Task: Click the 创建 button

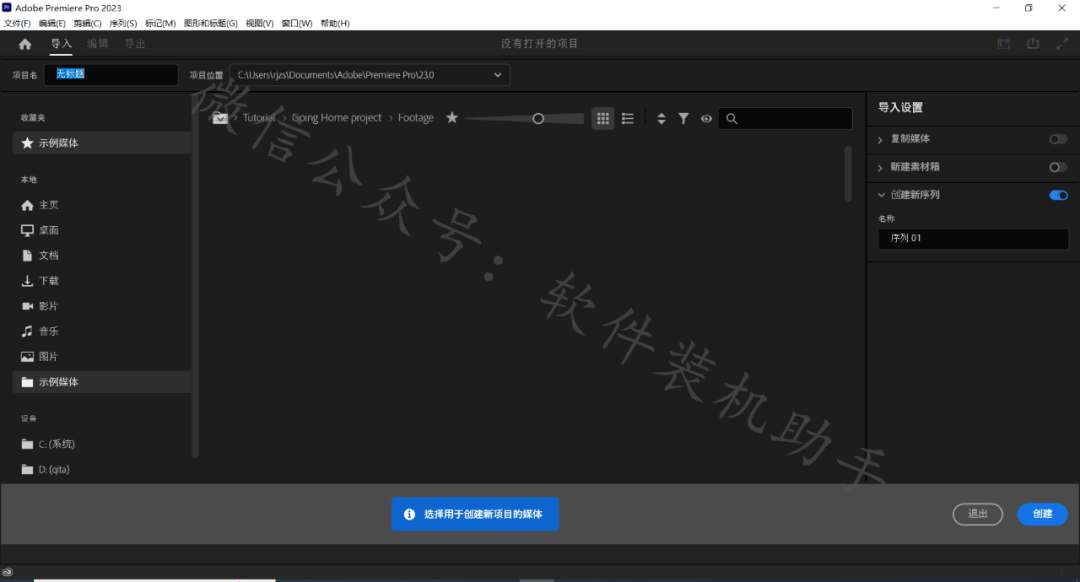Action: [1042, 514]
